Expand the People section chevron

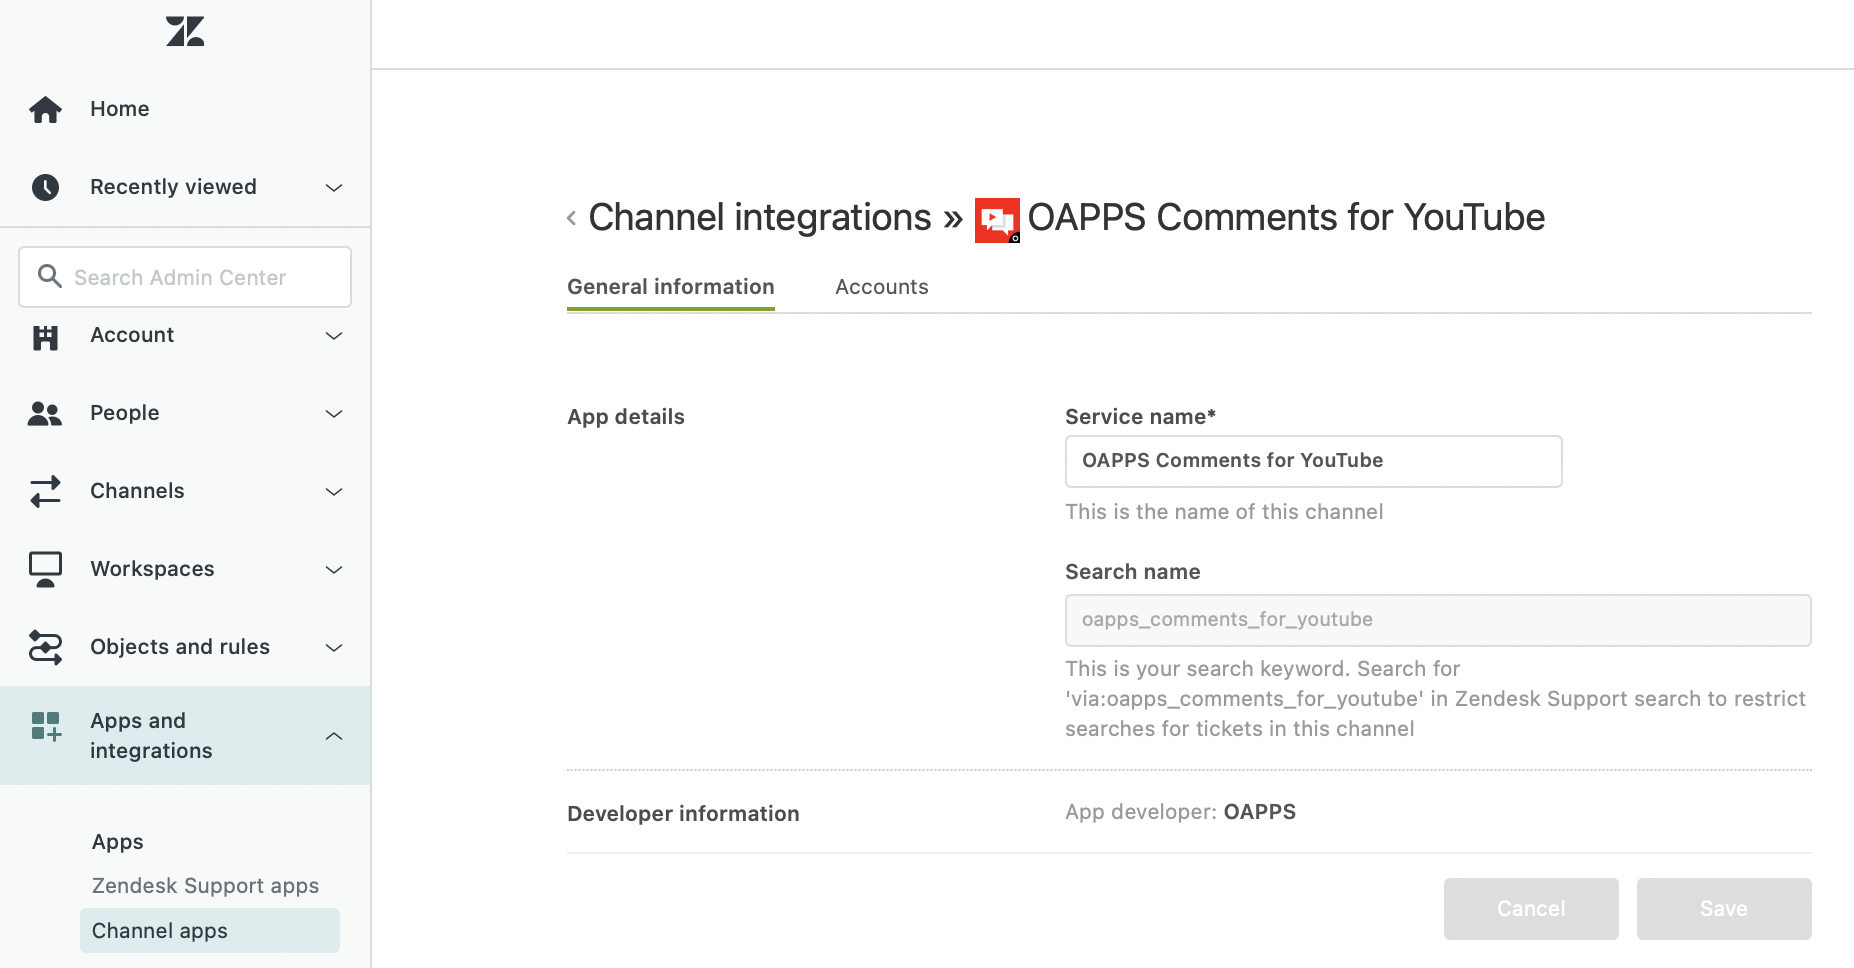point(334,414)
